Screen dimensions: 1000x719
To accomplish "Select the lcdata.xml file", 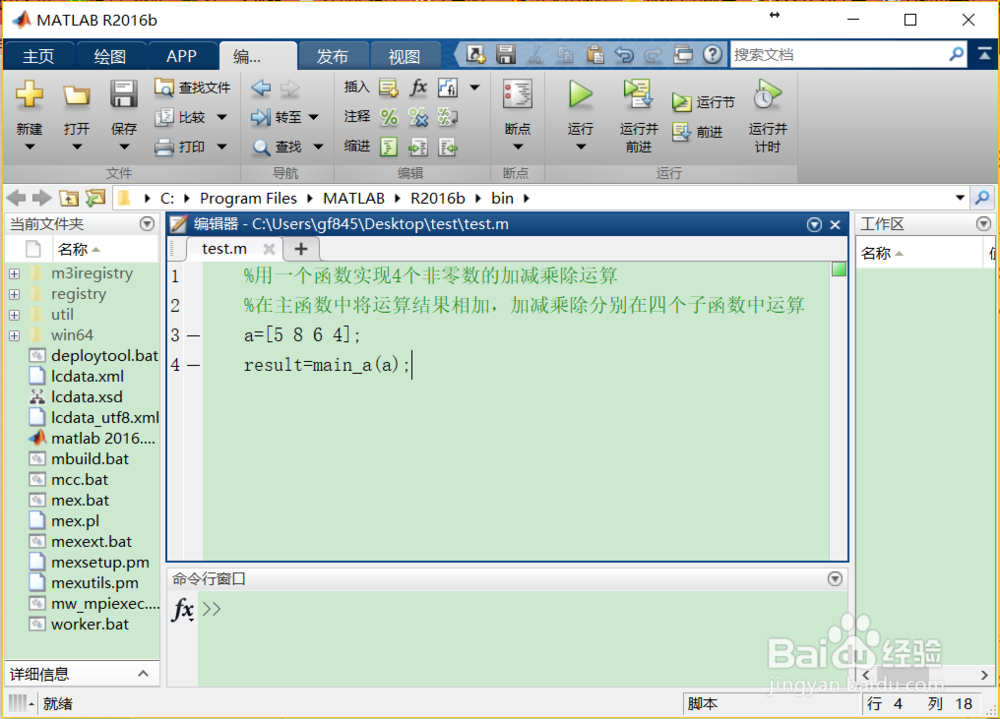I will (x=87, y=376).
